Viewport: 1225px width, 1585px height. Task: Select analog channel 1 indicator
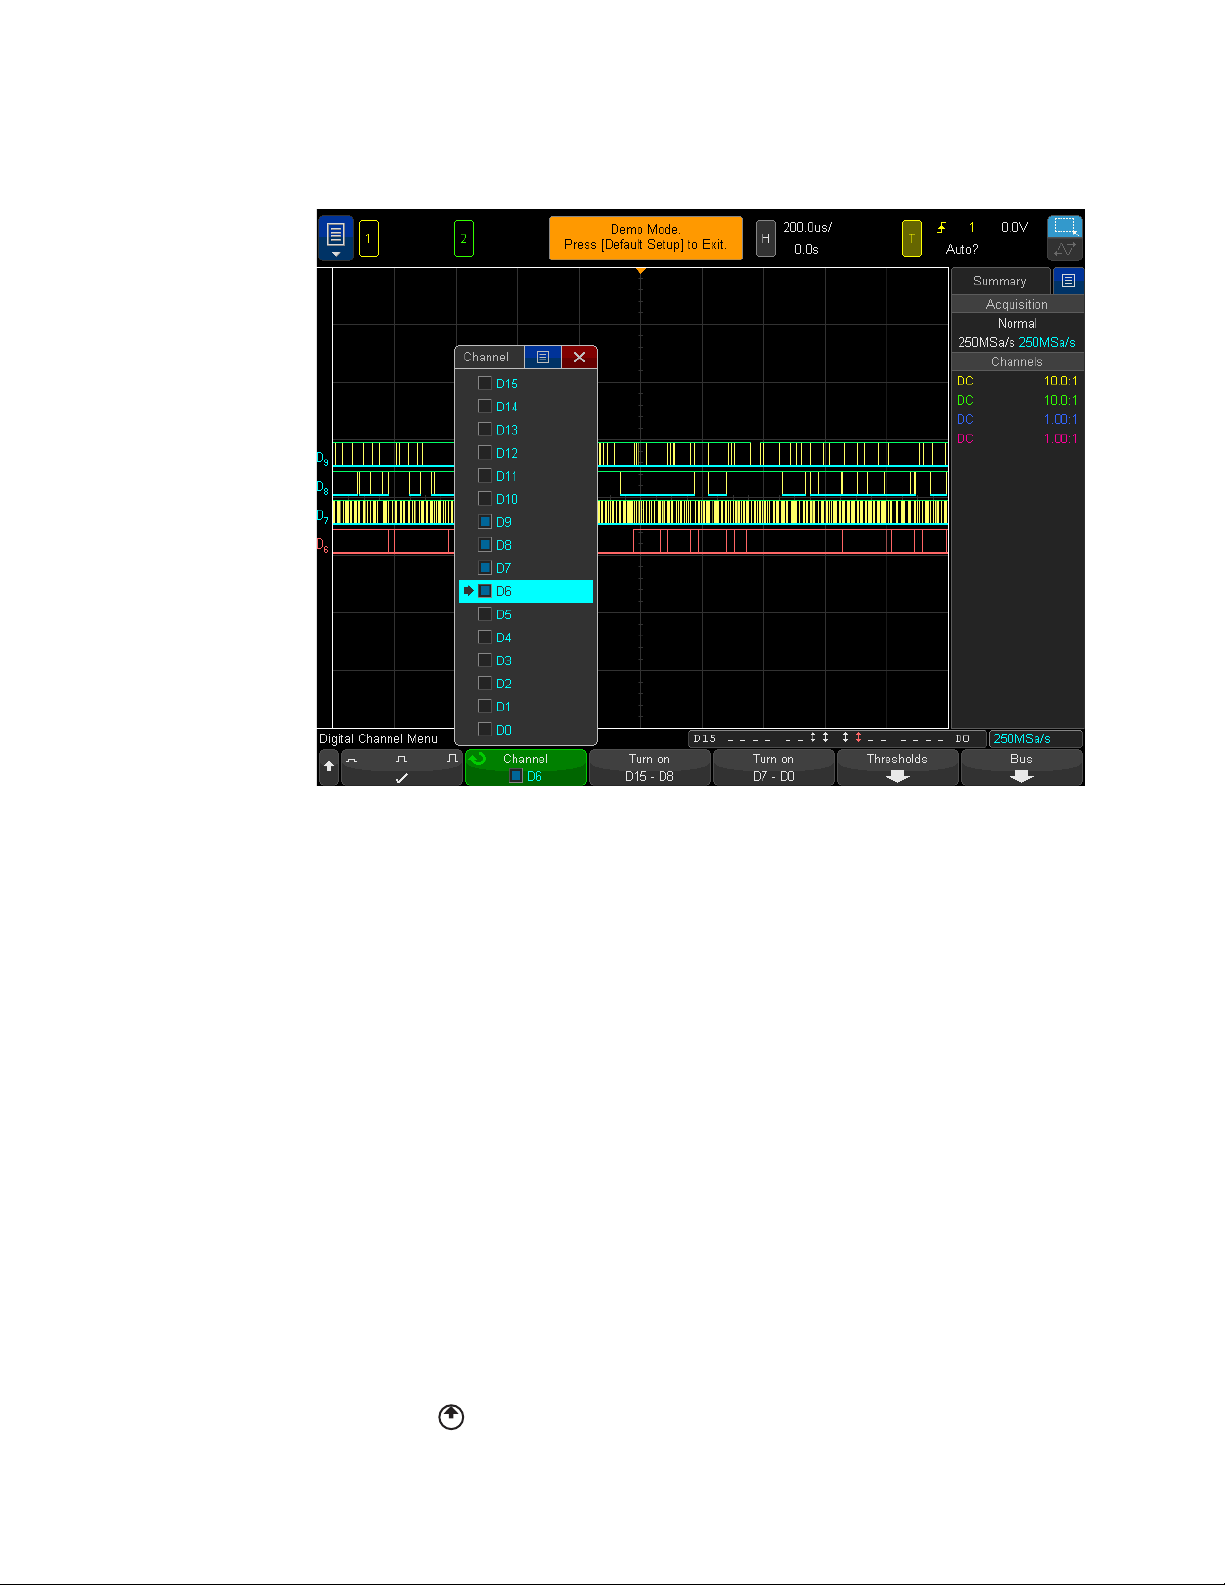(x=368, y=239)
